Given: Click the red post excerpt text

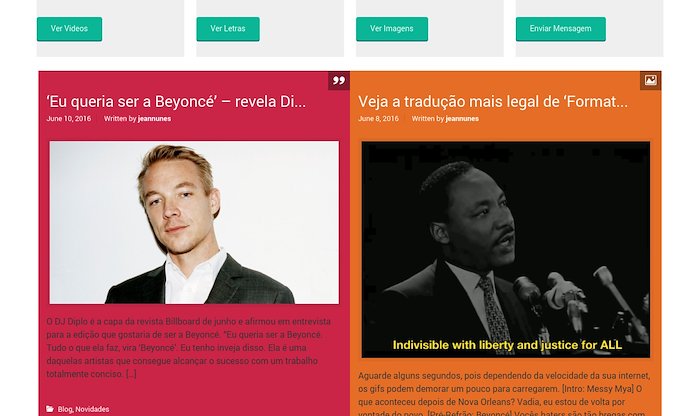Looking at the screenshot, I should tap(189, 348).
